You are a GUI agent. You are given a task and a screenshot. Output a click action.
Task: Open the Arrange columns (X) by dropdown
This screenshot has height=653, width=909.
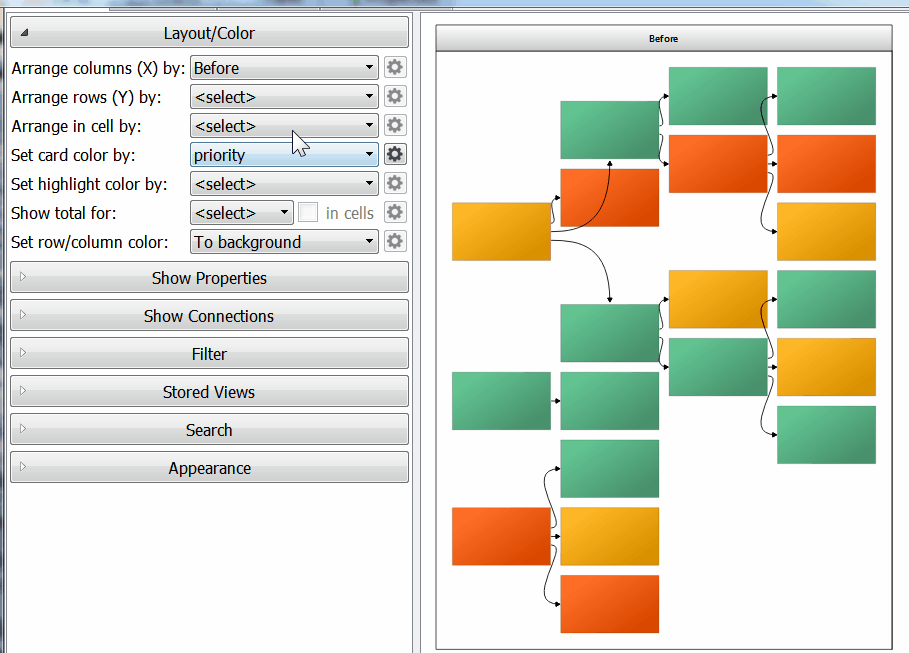point(284,68)
